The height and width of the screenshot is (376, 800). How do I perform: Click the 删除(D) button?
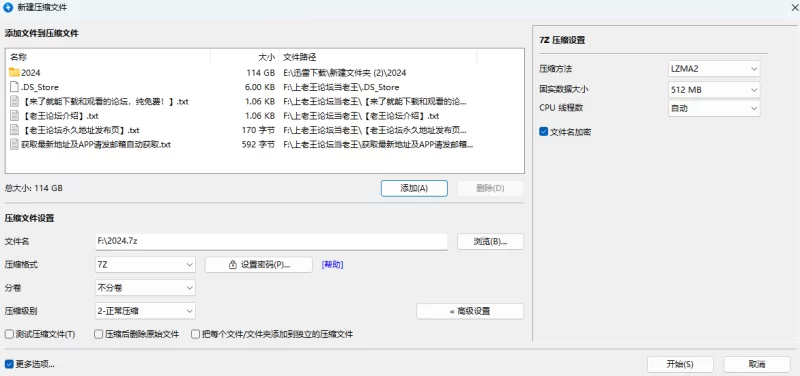point(490,188)
